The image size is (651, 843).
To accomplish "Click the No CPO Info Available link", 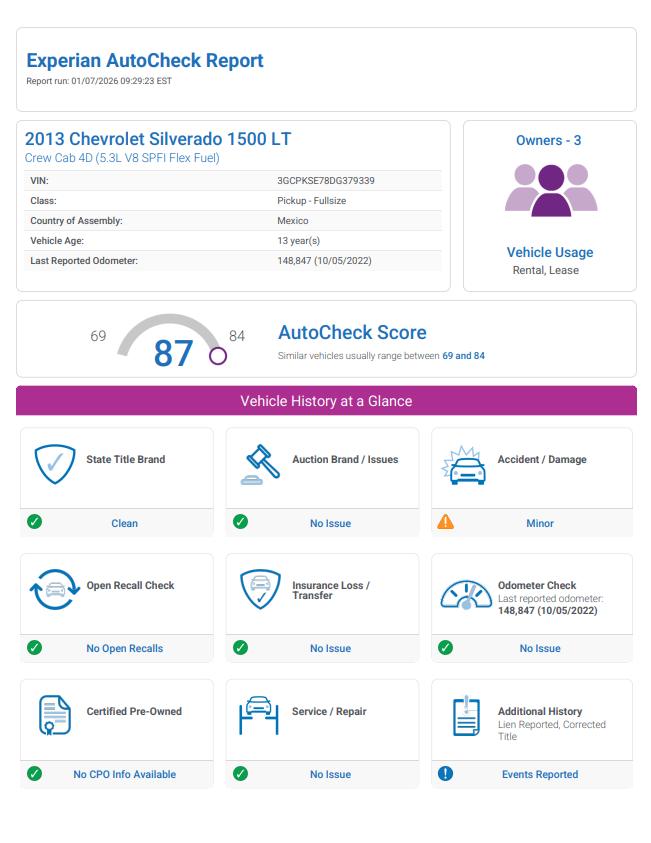I will (124, 774).
